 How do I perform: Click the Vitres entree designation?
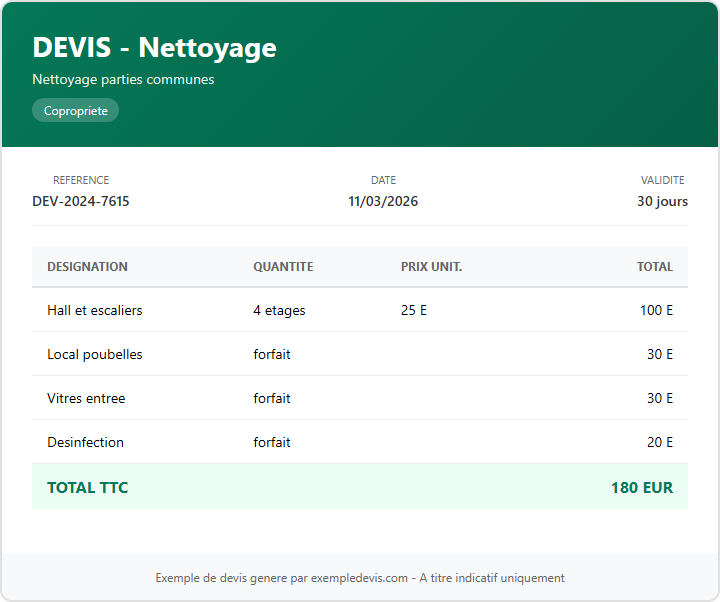pos(86,398)
